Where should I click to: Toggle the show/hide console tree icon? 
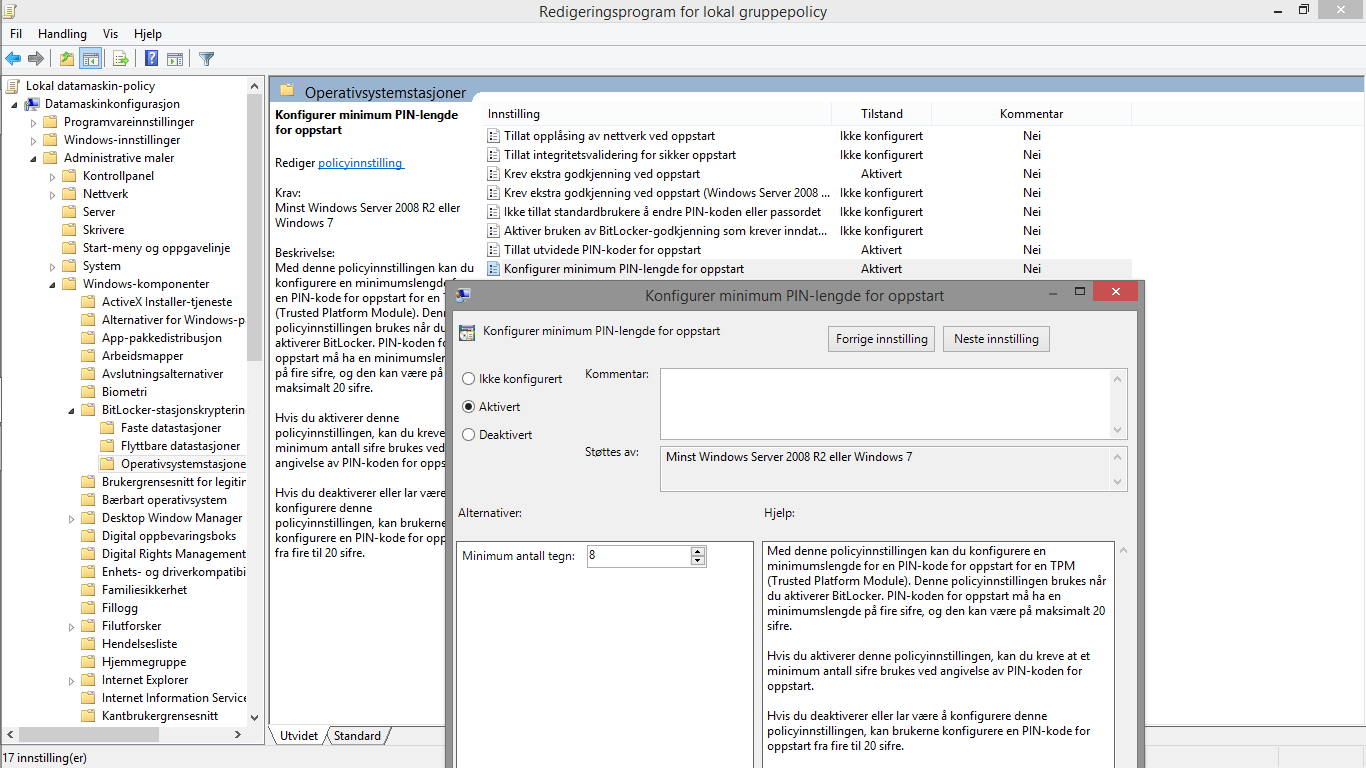click(90, 59)
